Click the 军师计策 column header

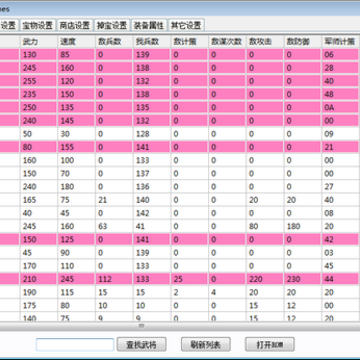coord(341,42)
